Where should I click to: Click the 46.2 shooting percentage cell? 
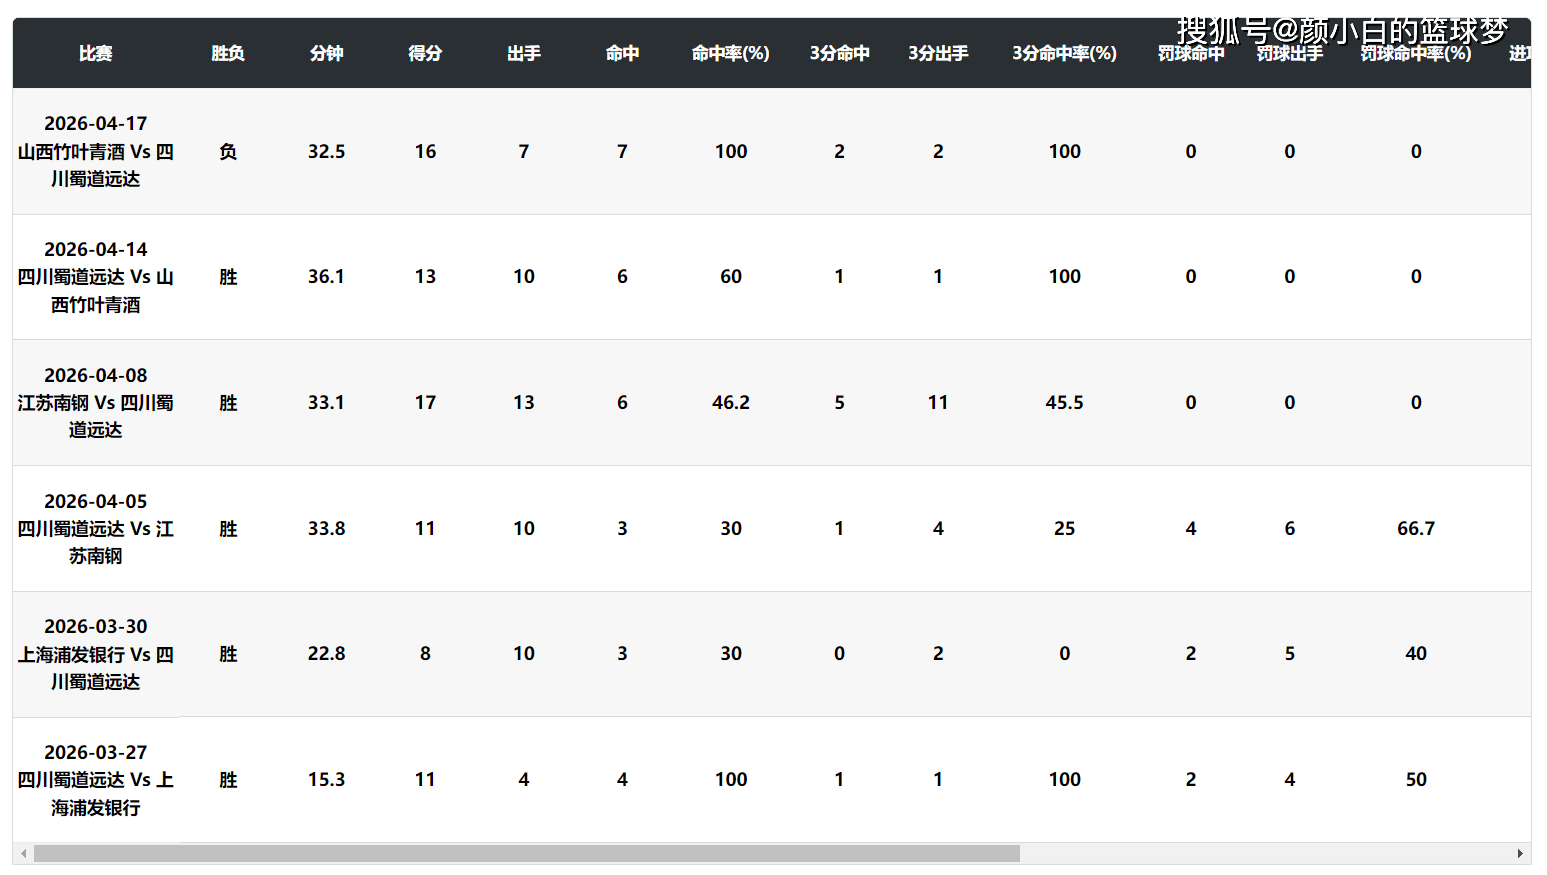pos(730,402)
